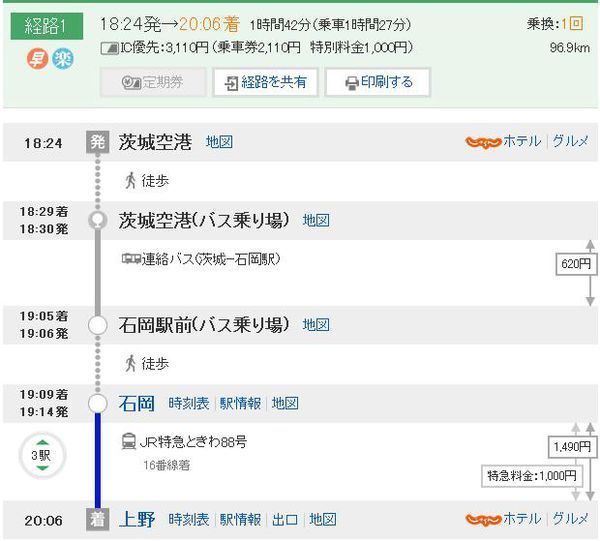Open 地図 link next to 茨城空港 departure

(219, 142)
